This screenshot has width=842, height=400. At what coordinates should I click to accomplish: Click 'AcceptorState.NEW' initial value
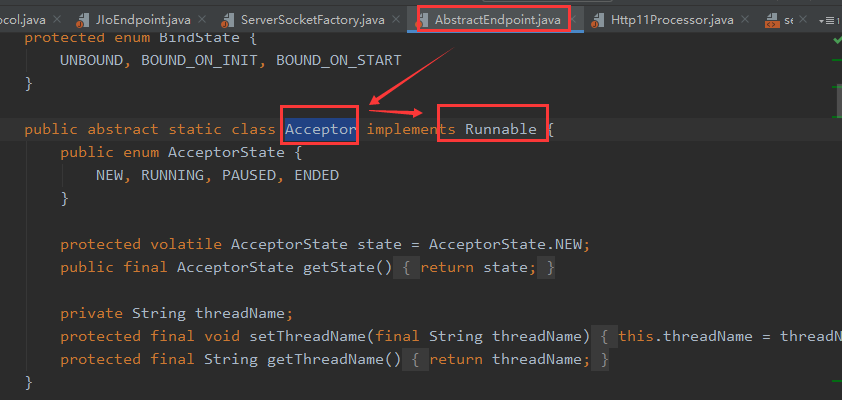pos(505,245)
